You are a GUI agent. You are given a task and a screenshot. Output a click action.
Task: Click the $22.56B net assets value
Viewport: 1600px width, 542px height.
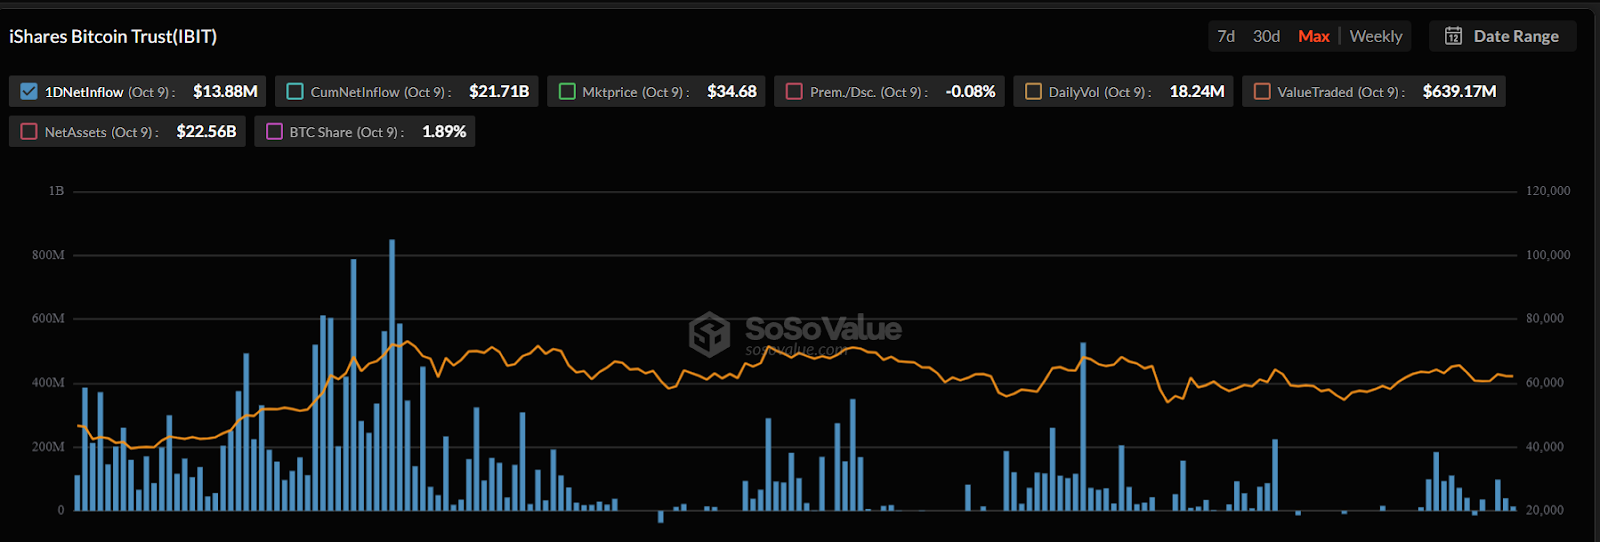coord(206,131)
